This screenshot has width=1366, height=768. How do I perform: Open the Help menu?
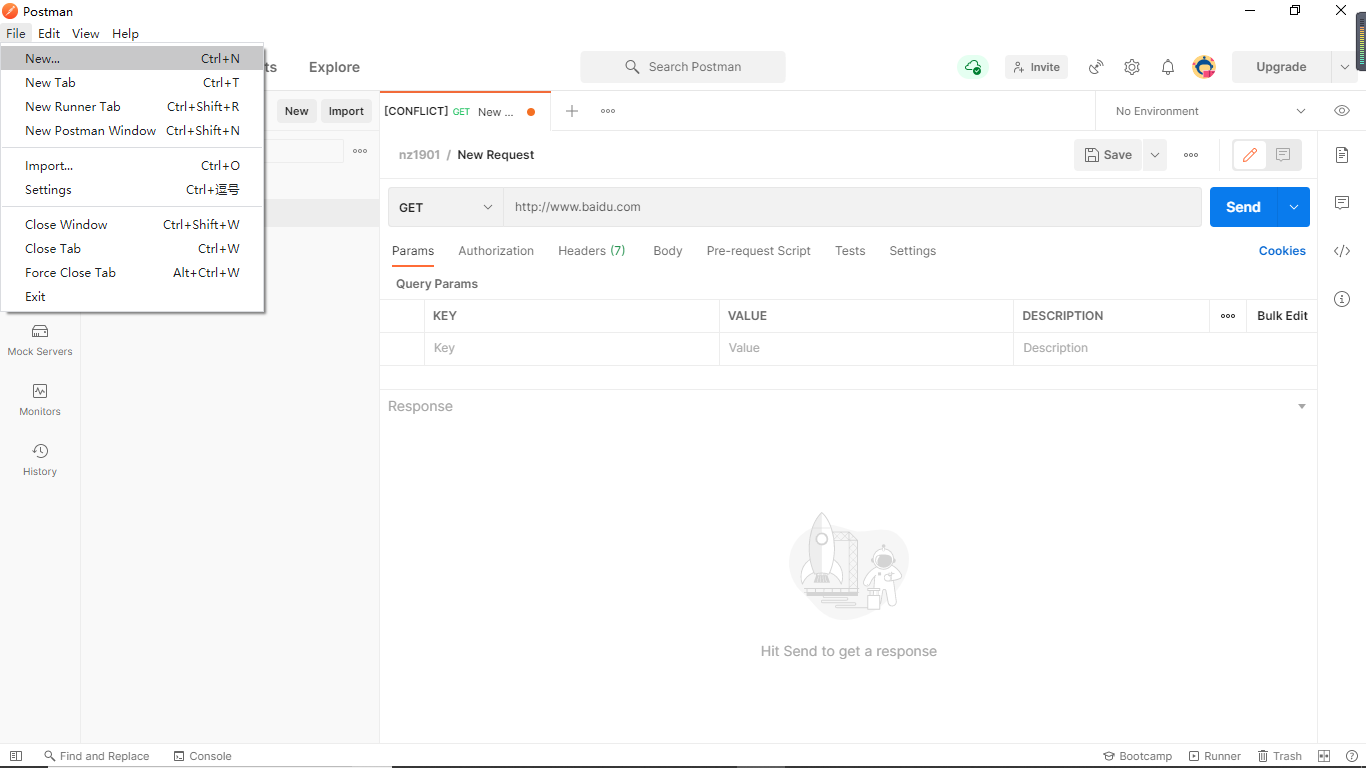125,34
